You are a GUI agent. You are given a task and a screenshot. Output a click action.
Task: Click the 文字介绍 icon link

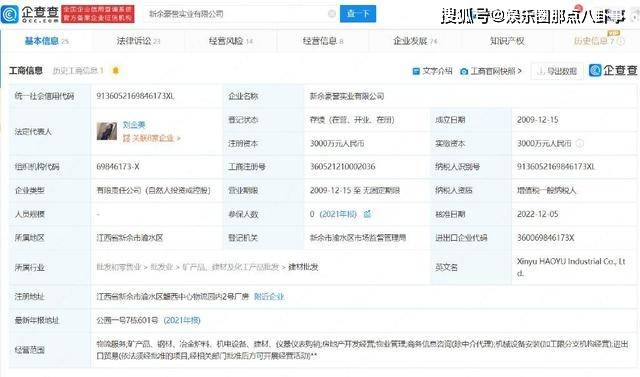pyautogui.click(x=432, y=71)
